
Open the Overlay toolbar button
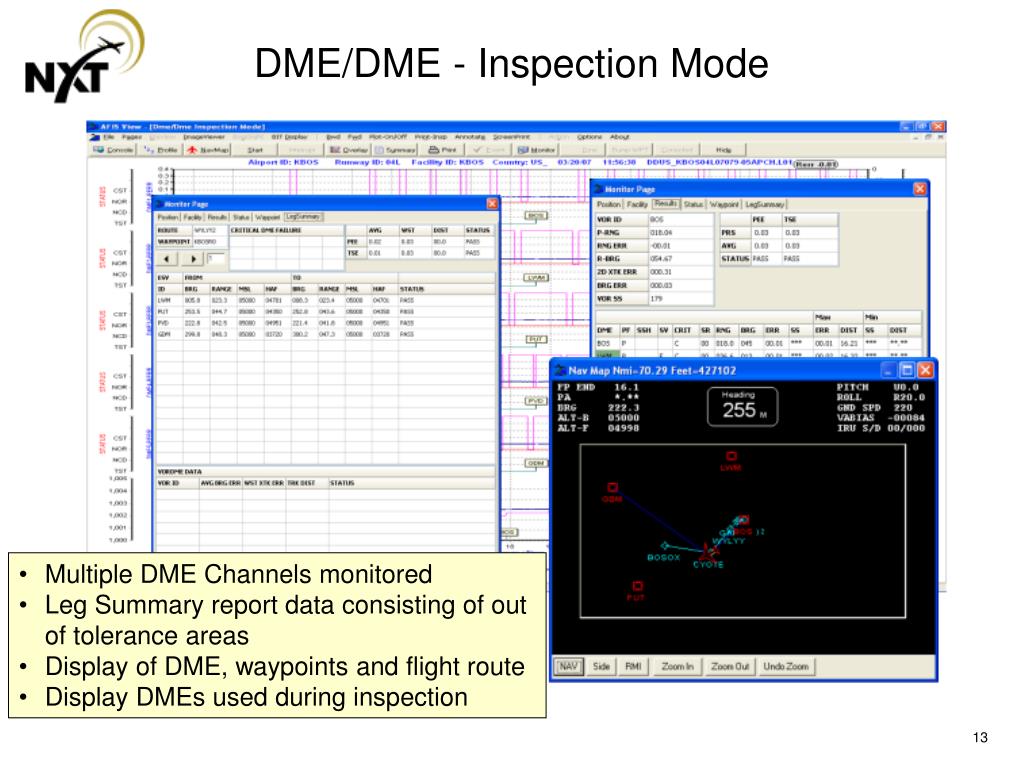point(349,150)
